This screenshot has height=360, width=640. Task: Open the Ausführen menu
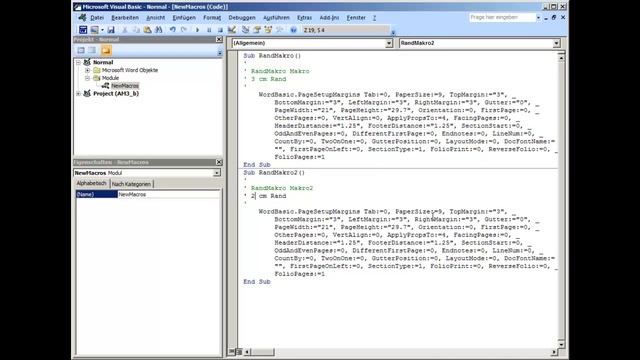pos(276,18)
